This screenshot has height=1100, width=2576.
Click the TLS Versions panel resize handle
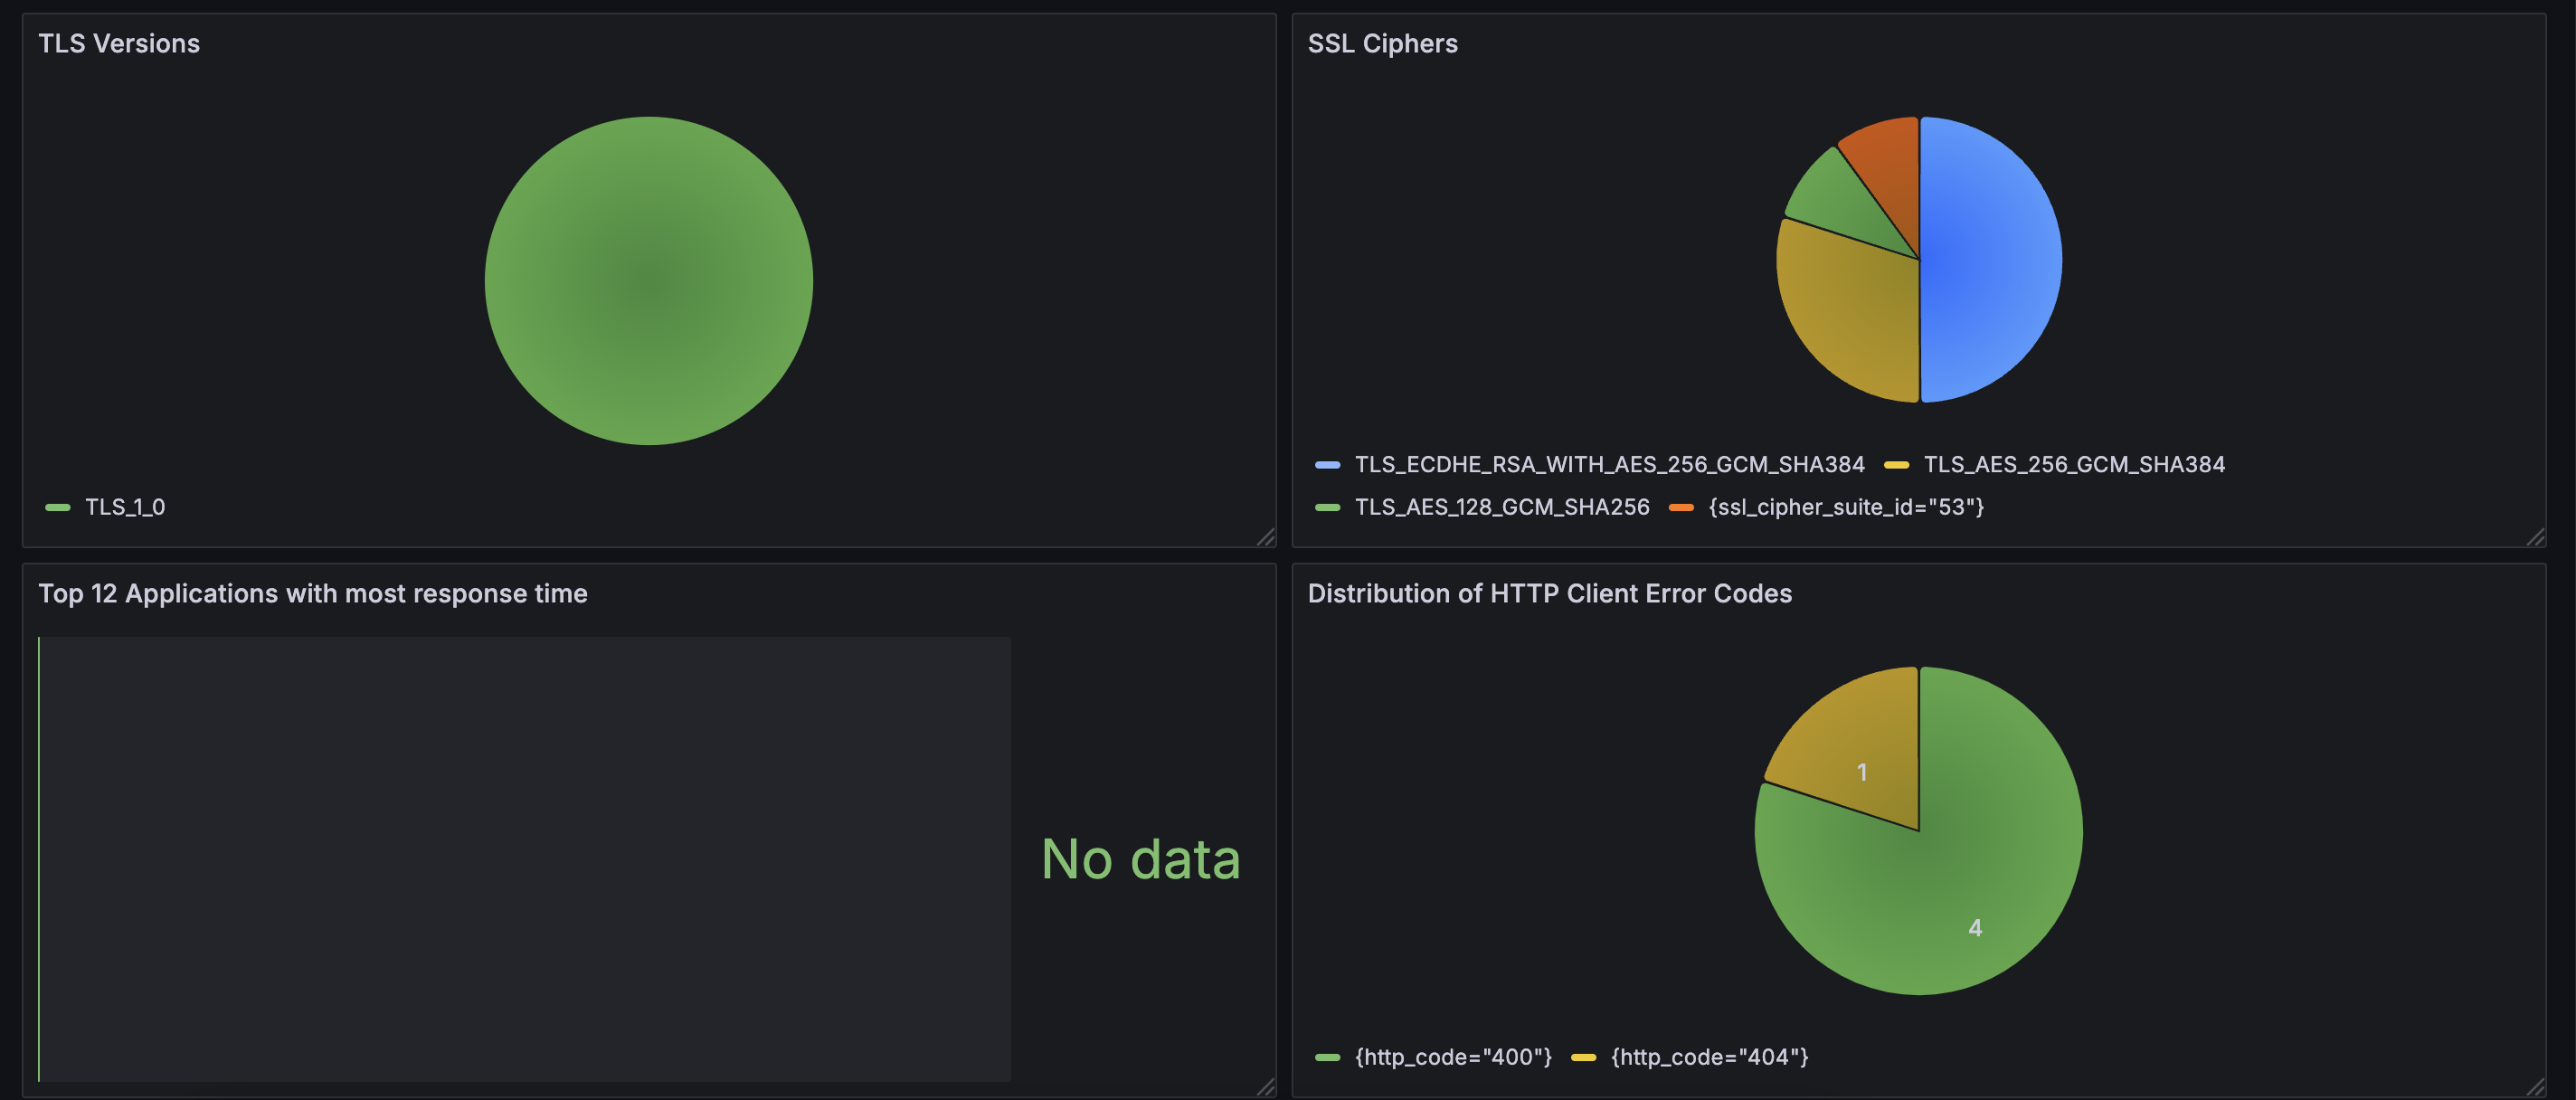click(x=1266, y=538)
